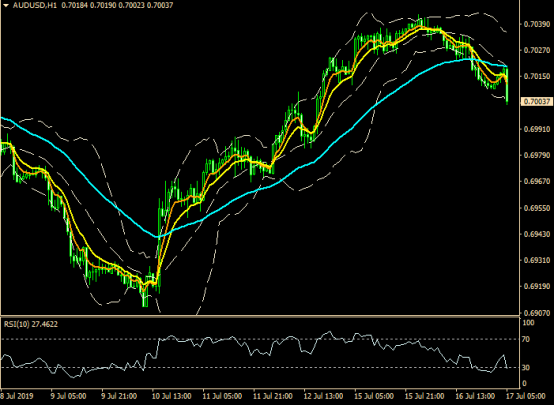Click the 8 Jul 2019 date label

(17, 396)
